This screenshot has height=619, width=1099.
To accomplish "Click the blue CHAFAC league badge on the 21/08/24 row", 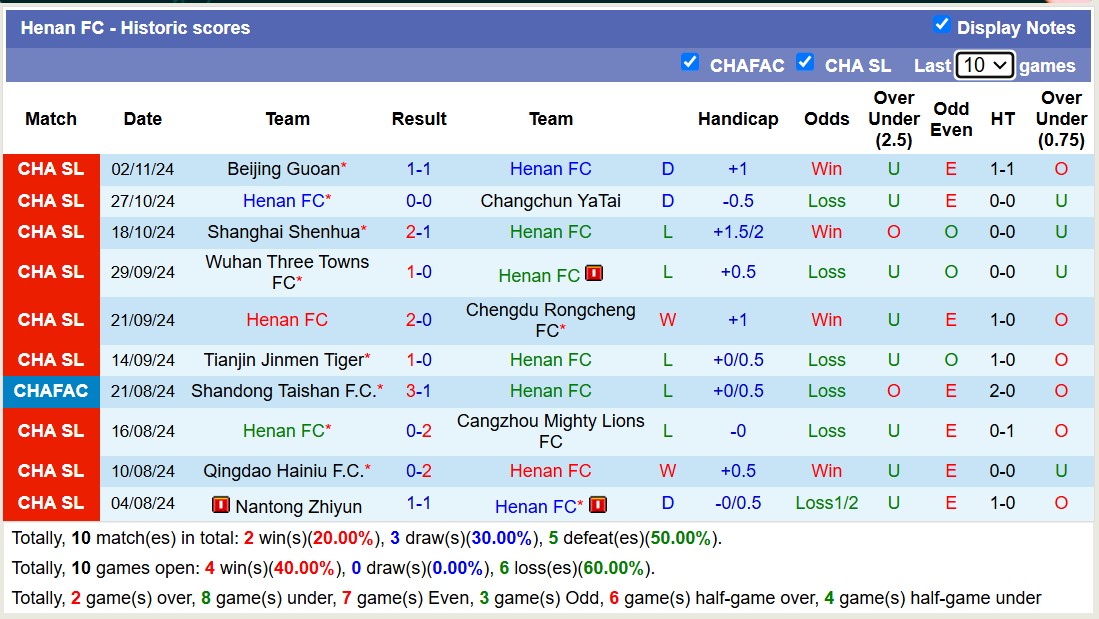I will 51,391.
